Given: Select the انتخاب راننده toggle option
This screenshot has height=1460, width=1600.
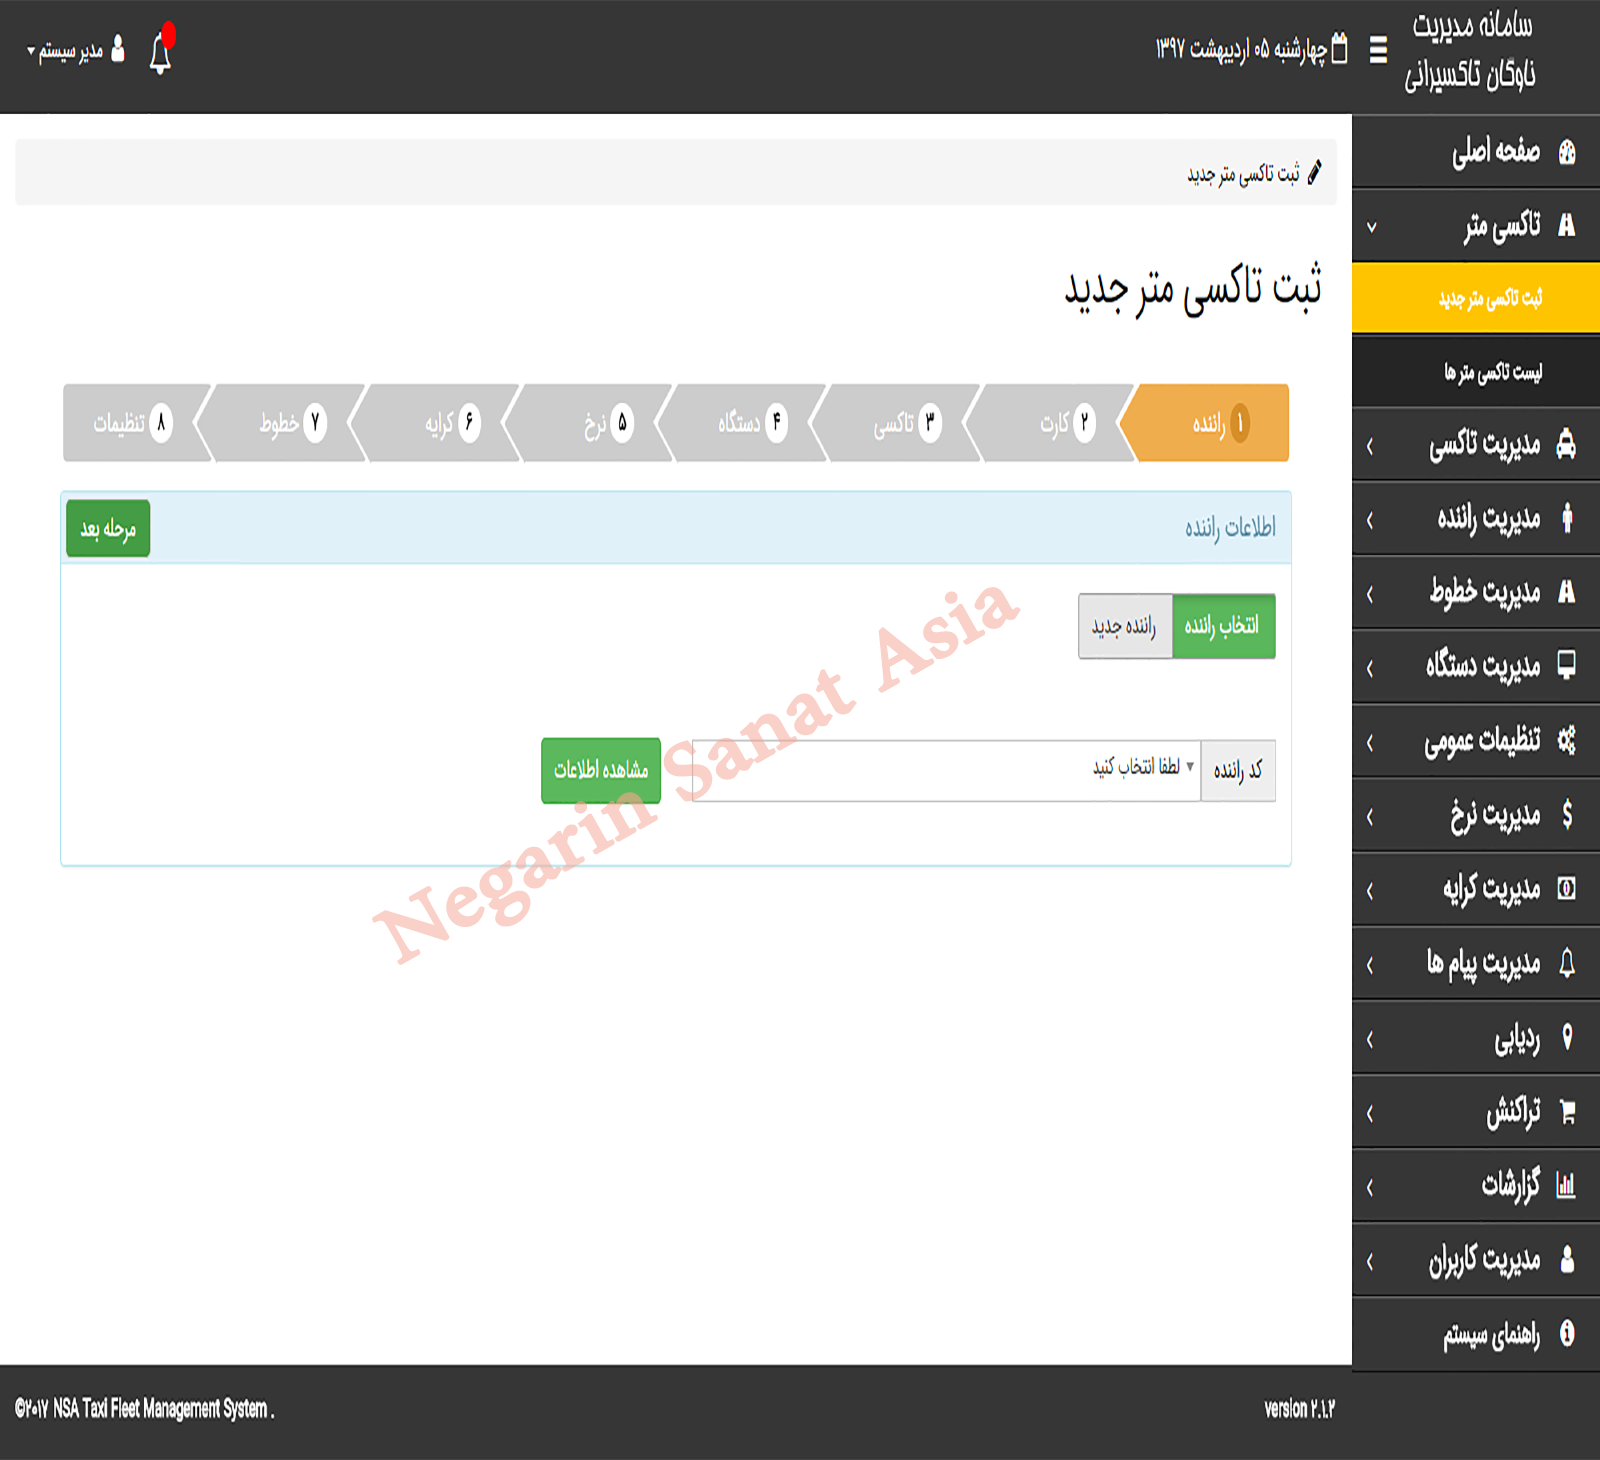Looking at the screenshot, I should (x=1223, y=626).
